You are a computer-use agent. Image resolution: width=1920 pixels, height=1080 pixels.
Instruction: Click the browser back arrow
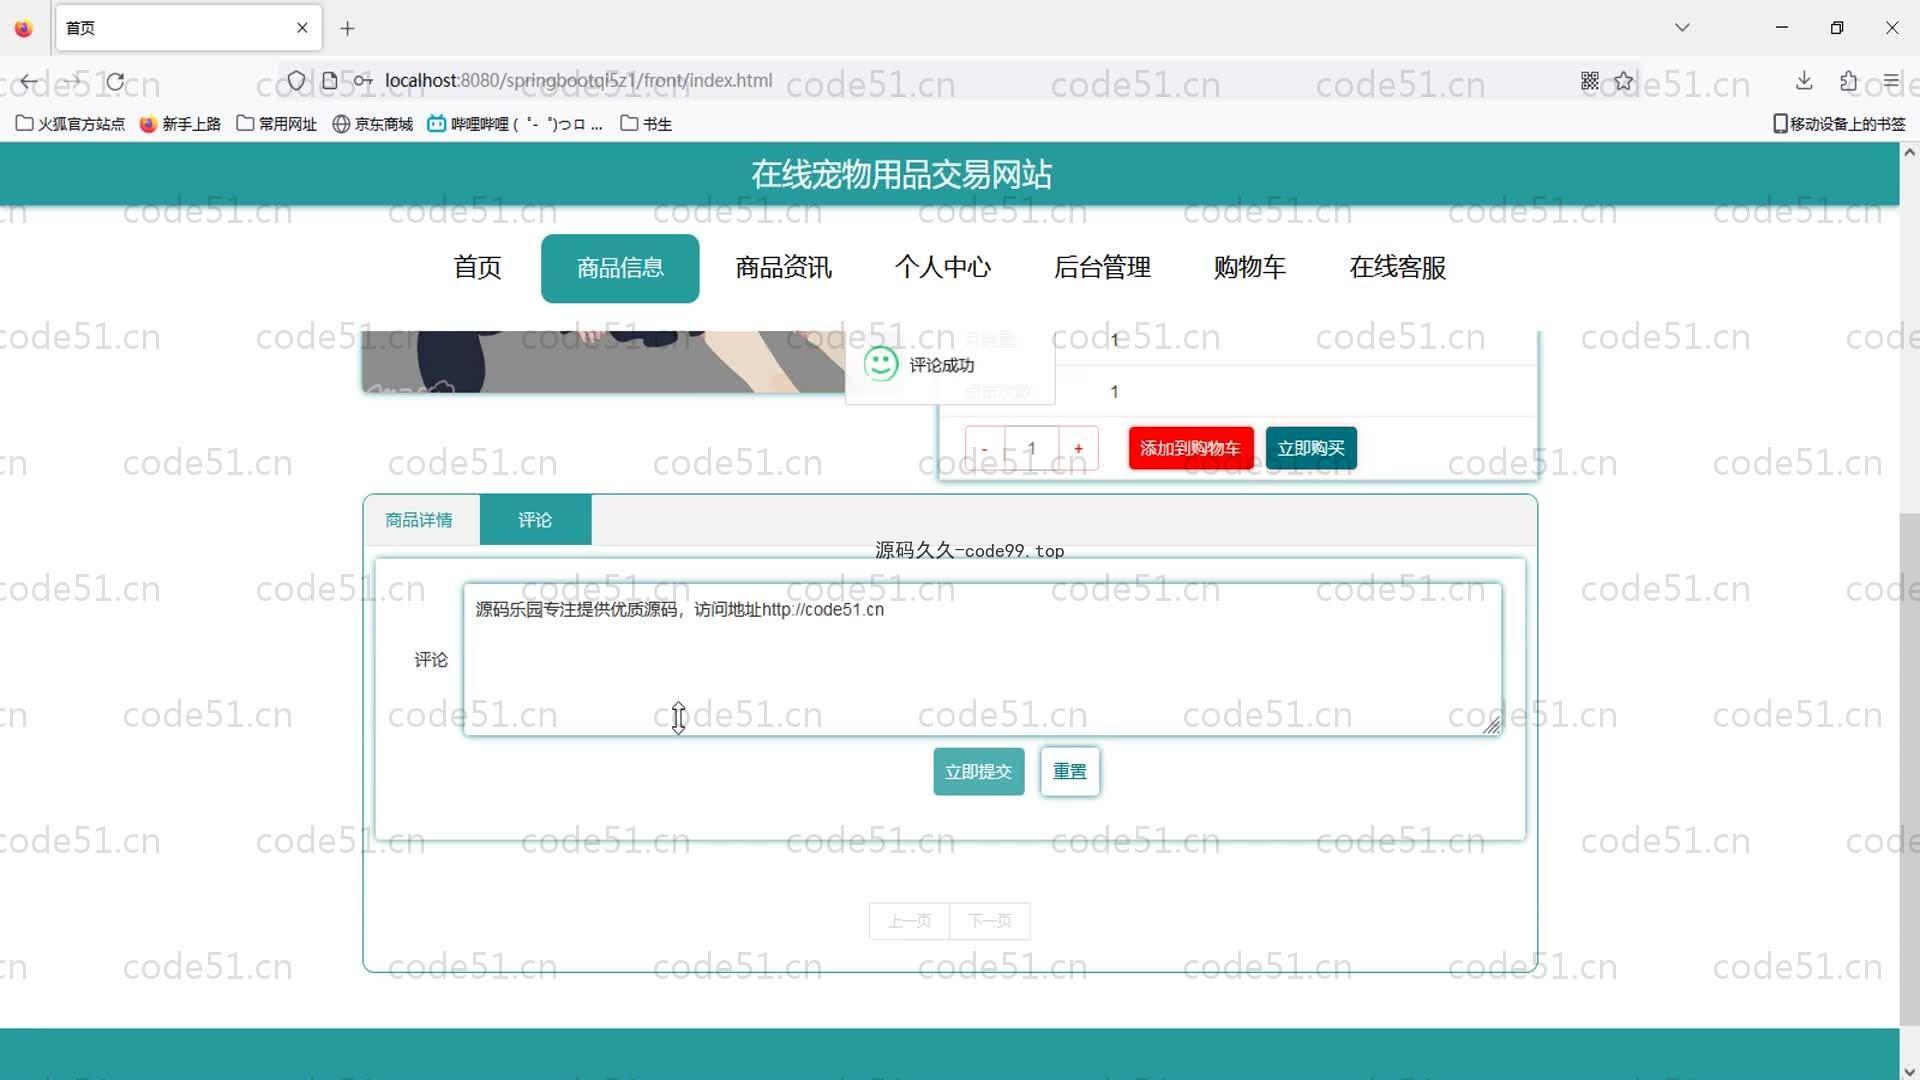pos(29,81)
